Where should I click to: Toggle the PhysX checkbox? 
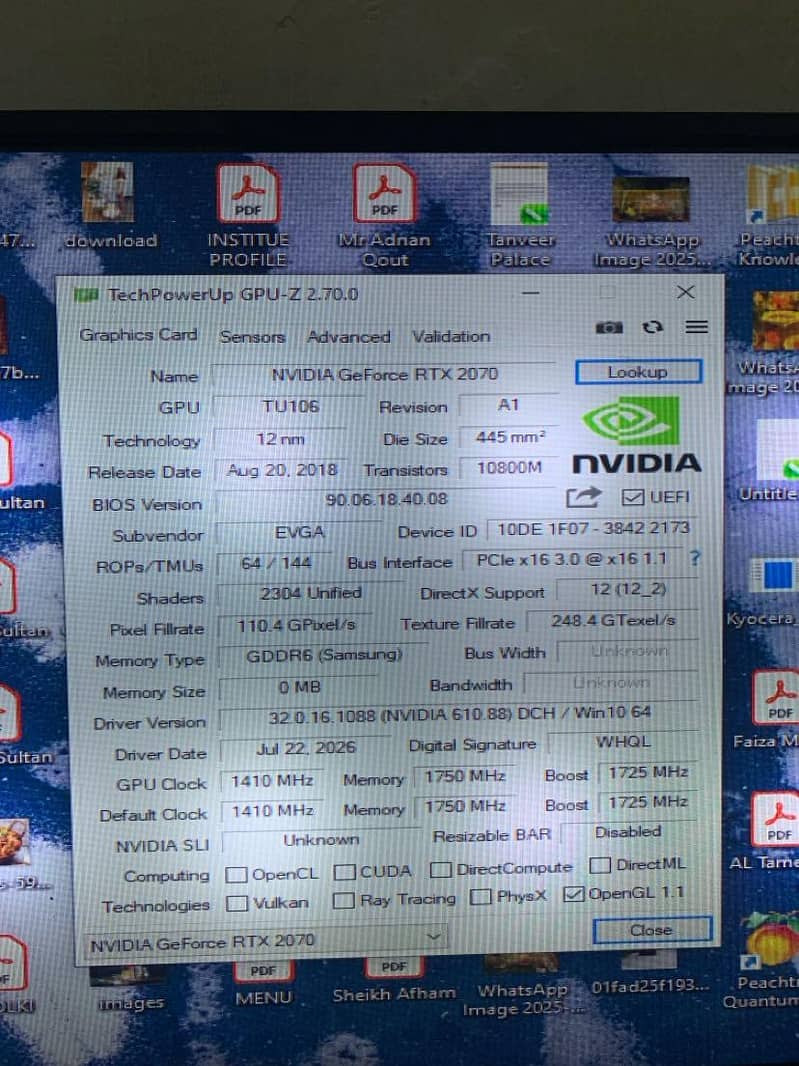[480, 897]
